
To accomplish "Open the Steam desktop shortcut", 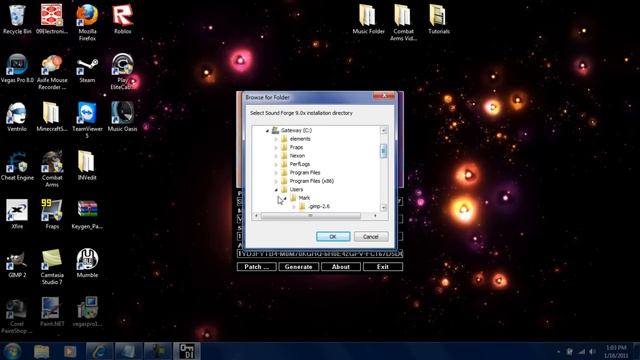I will (87, 68).
